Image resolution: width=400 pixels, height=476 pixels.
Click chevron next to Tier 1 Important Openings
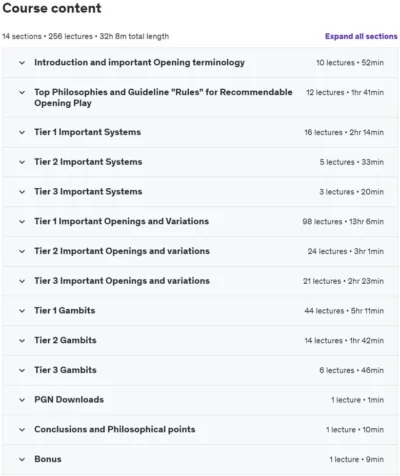[22, 221]
